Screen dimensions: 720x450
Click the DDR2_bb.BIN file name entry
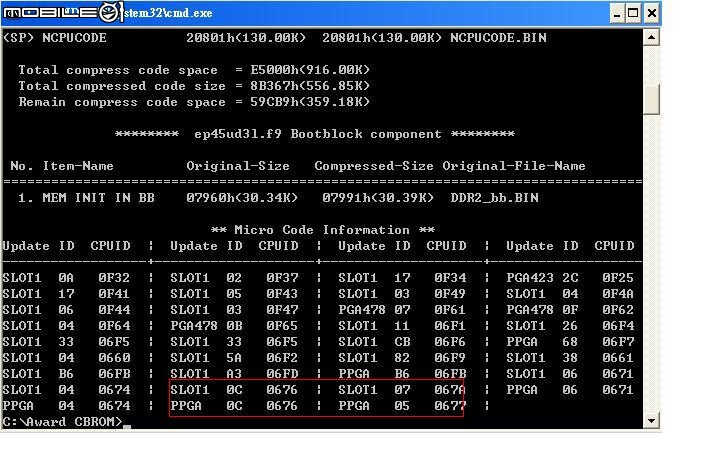point(494,198)
